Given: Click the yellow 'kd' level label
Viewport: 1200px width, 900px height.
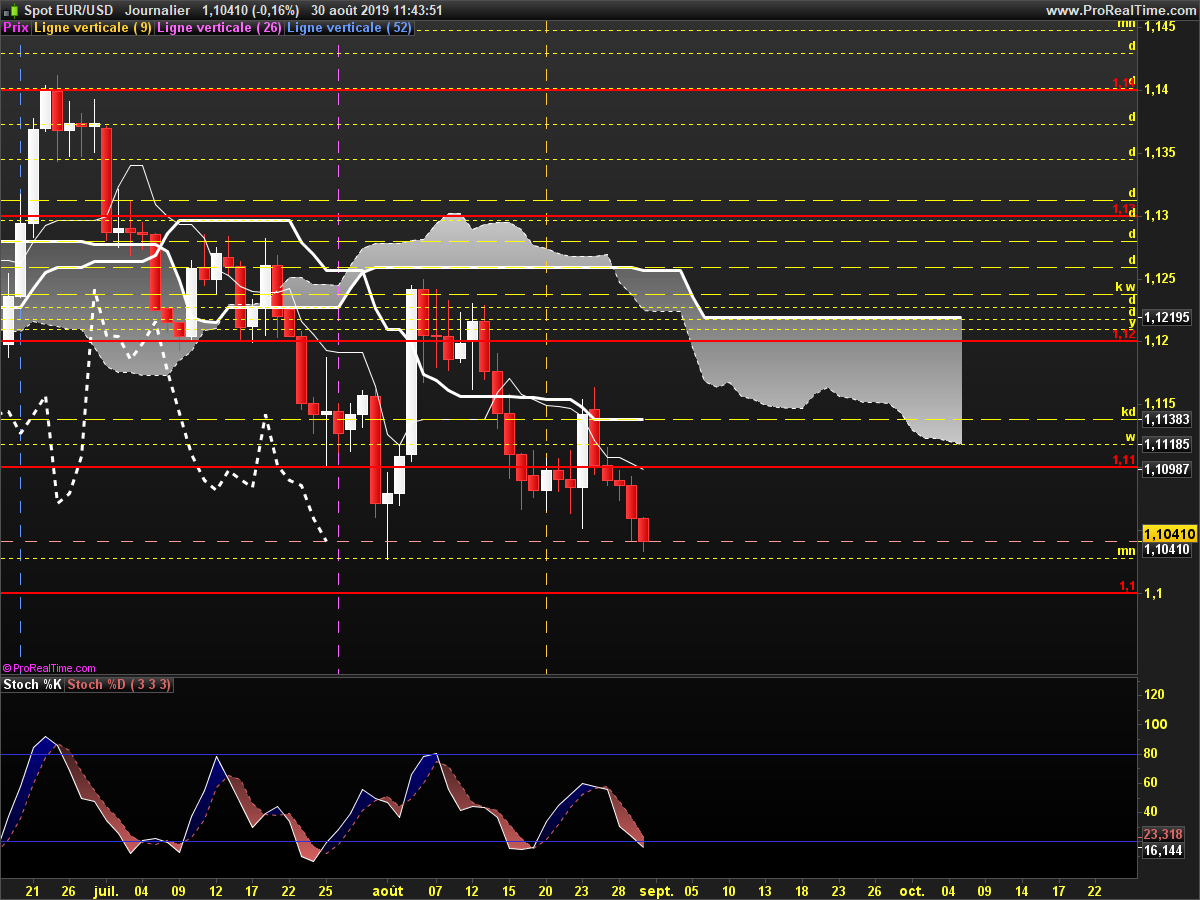Looking at the screenshot, I should coord(1127,412).
